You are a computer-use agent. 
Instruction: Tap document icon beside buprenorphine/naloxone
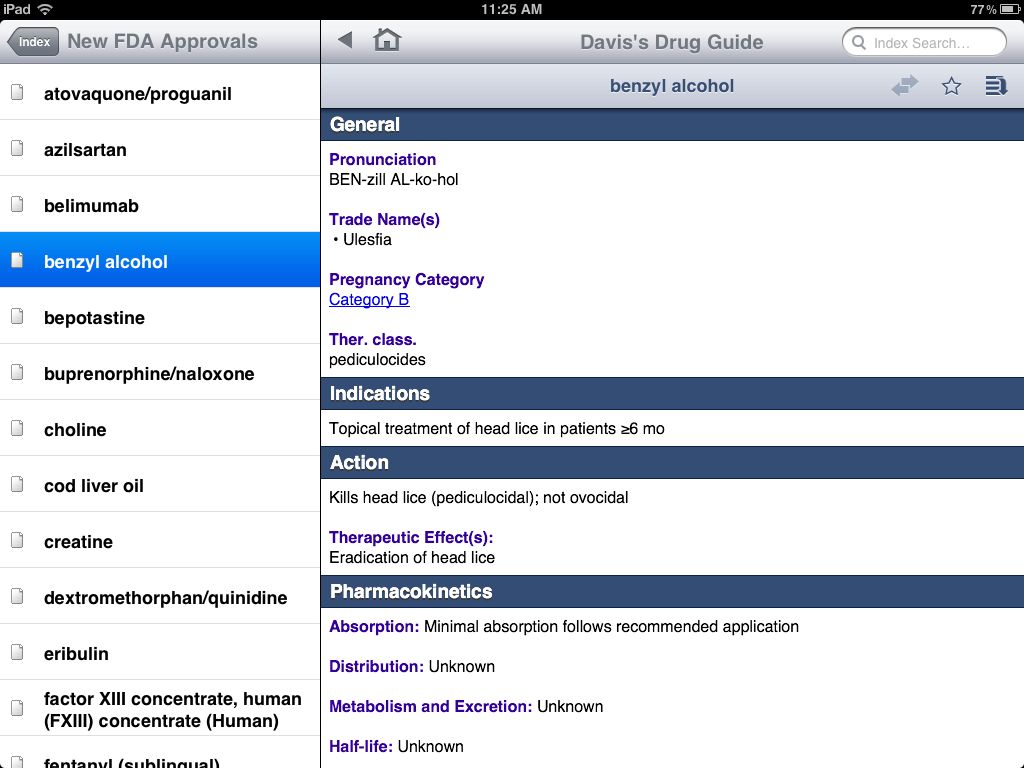pos(18,373)
